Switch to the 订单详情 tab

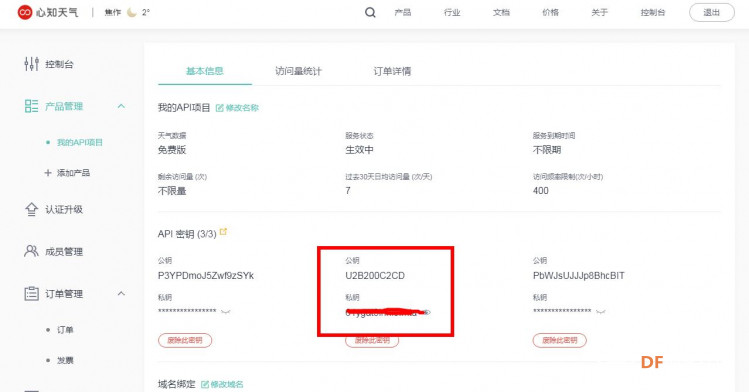tap(392, 71)
